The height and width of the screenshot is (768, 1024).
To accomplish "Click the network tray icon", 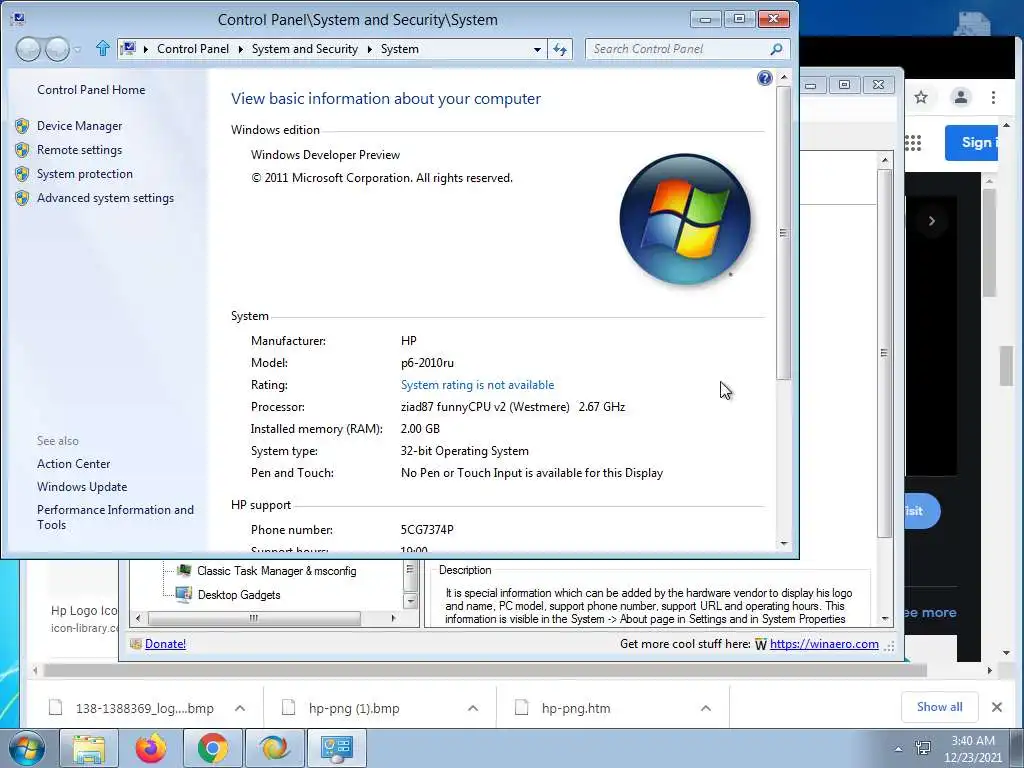I will coord(923,748).
